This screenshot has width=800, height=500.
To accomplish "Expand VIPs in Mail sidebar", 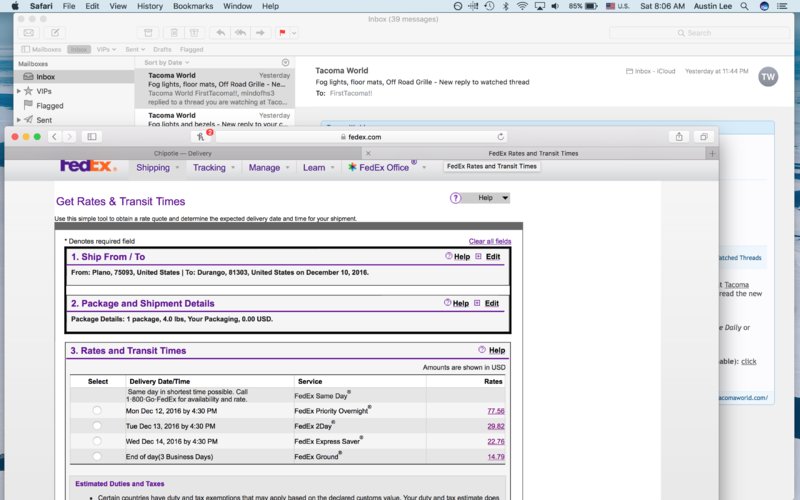I will point(19,91).
